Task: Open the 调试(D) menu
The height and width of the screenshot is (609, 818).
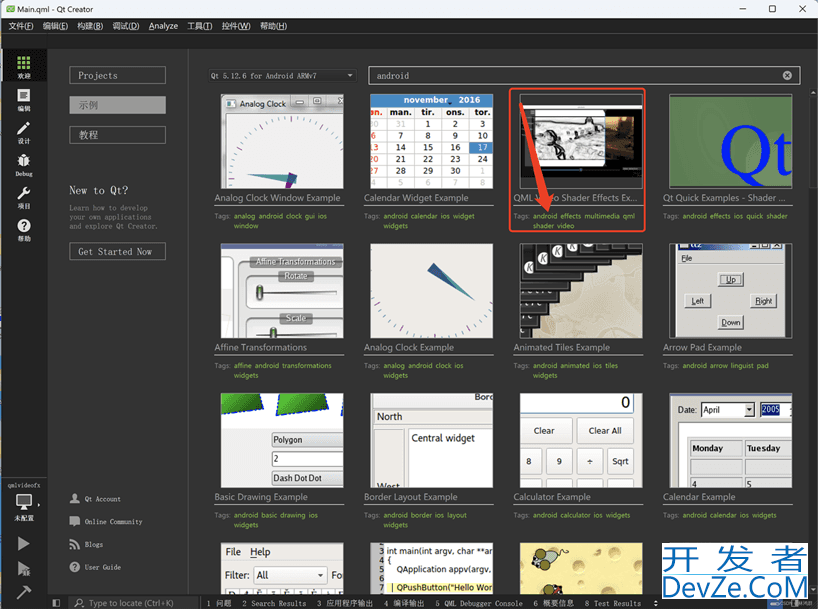Action: click(x=126, y=26)
